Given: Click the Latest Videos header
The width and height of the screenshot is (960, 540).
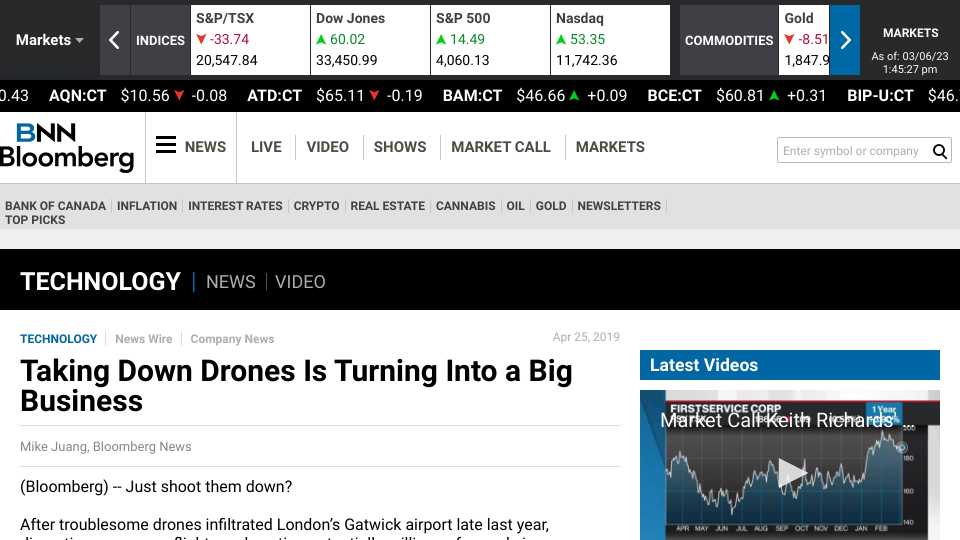Looking at the screenshot, I should coord(790,365).
